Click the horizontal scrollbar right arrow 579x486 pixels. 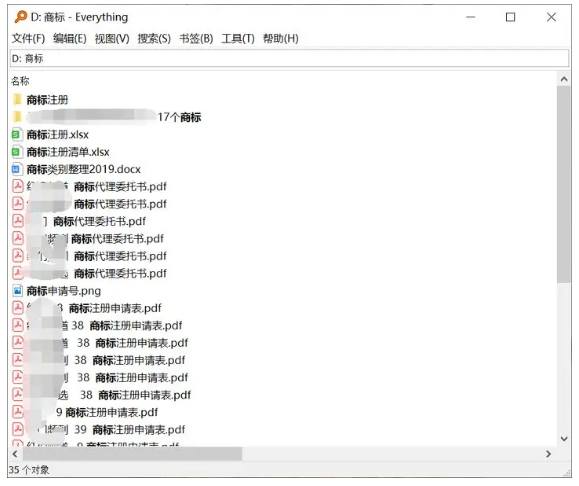pos(548,454)
